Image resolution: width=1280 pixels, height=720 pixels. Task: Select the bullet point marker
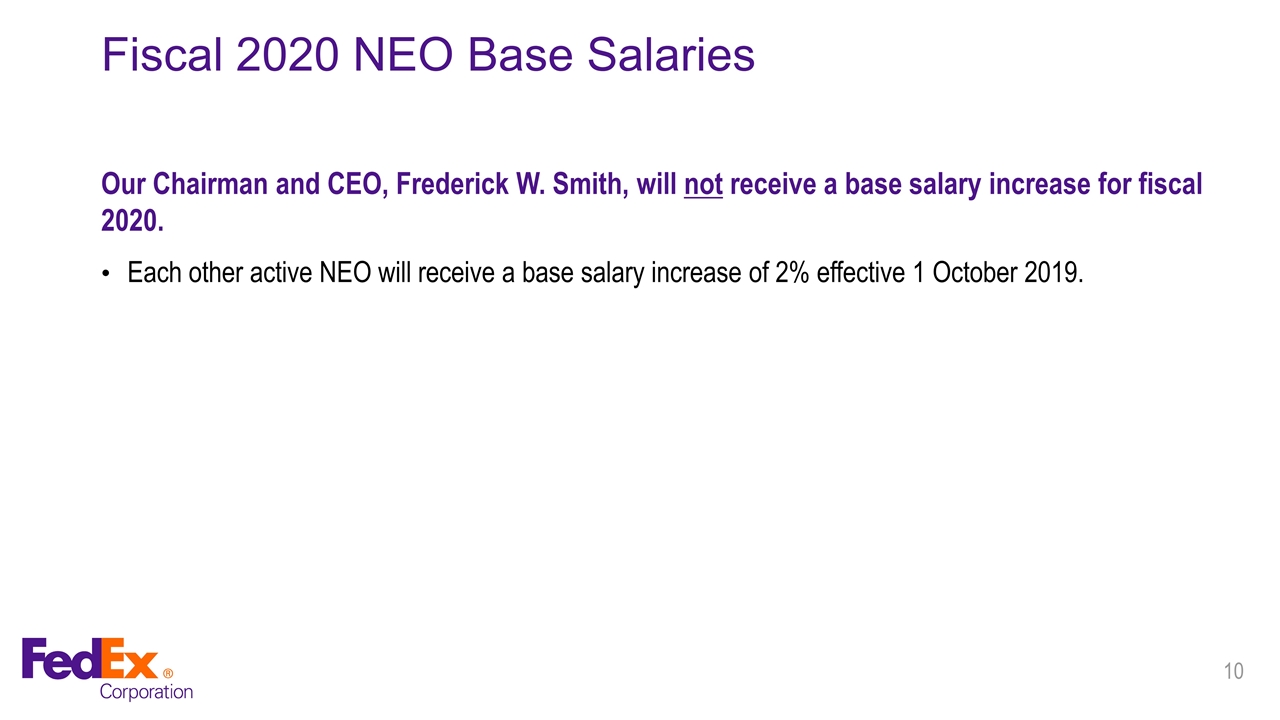click(107, 274)
